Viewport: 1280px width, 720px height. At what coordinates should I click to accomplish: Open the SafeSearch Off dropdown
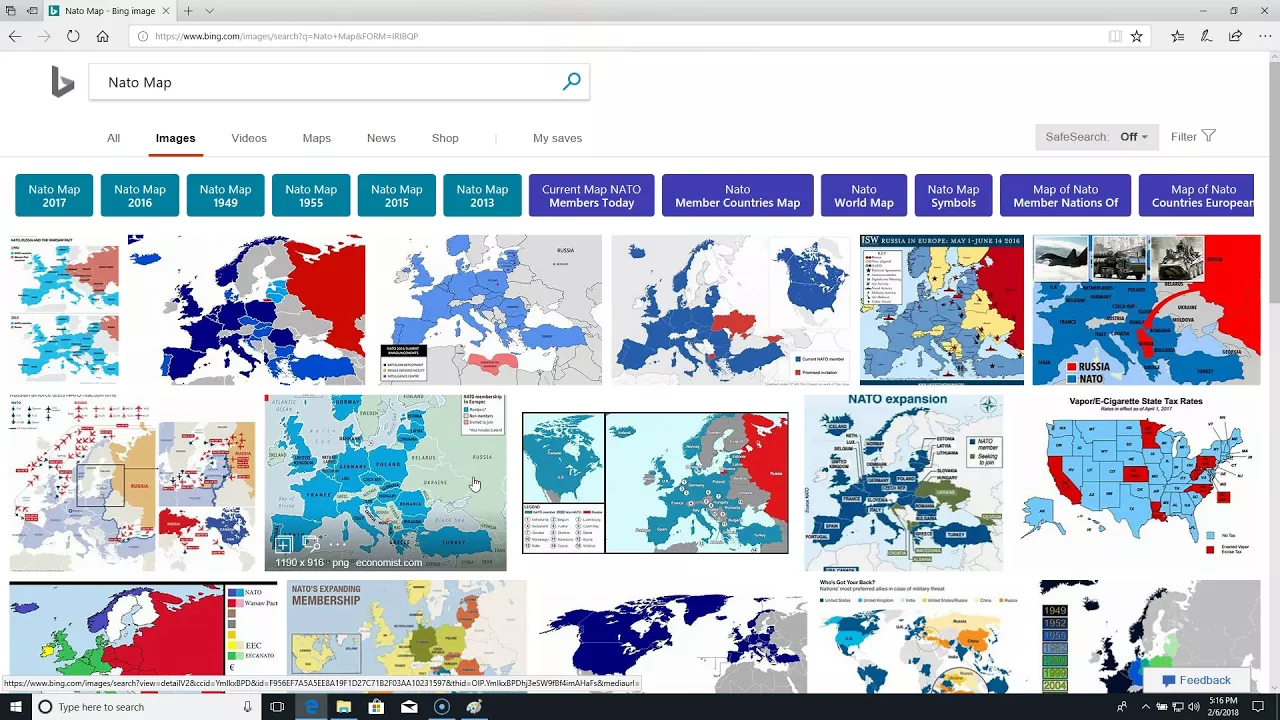pyautogui.click(x=1097, y=137)
